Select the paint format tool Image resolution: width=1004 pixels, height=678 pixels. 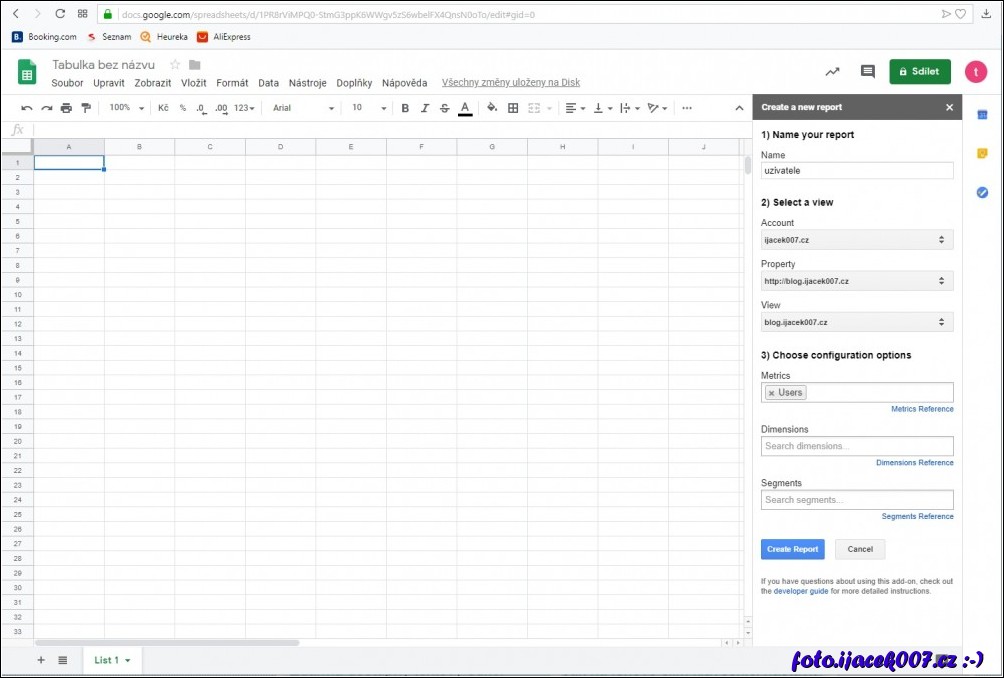(x=85, y=108)
